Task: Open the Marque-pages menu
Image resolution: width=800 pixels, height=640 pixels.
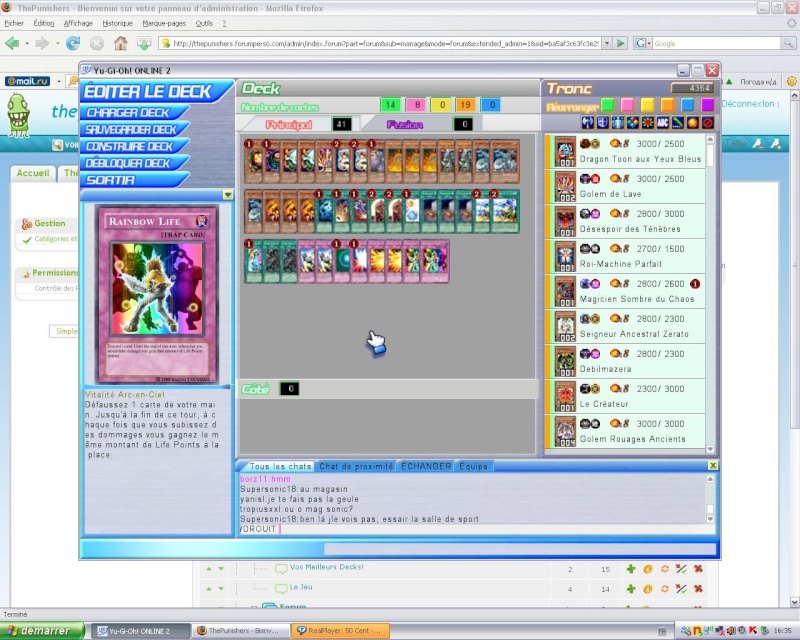Action: pos(164,23)
